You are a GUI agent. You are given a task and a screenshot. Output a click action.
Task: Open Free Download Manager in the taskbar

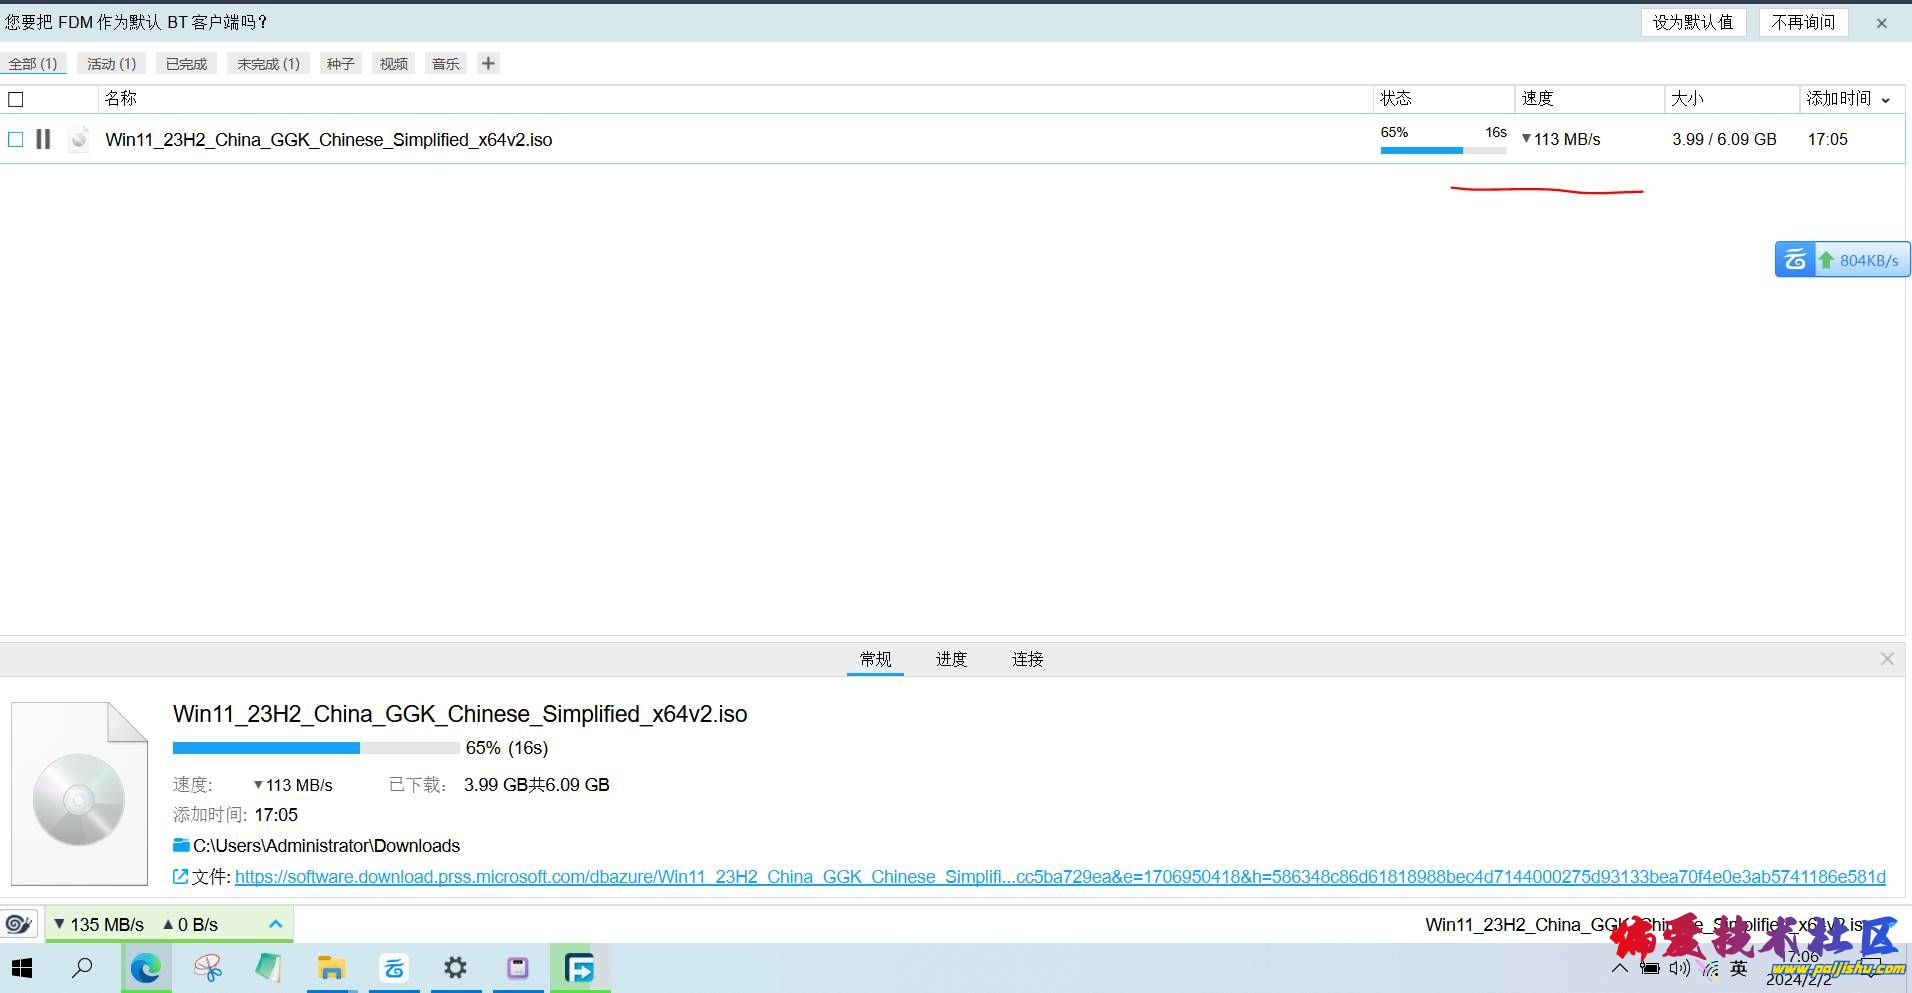579,968
